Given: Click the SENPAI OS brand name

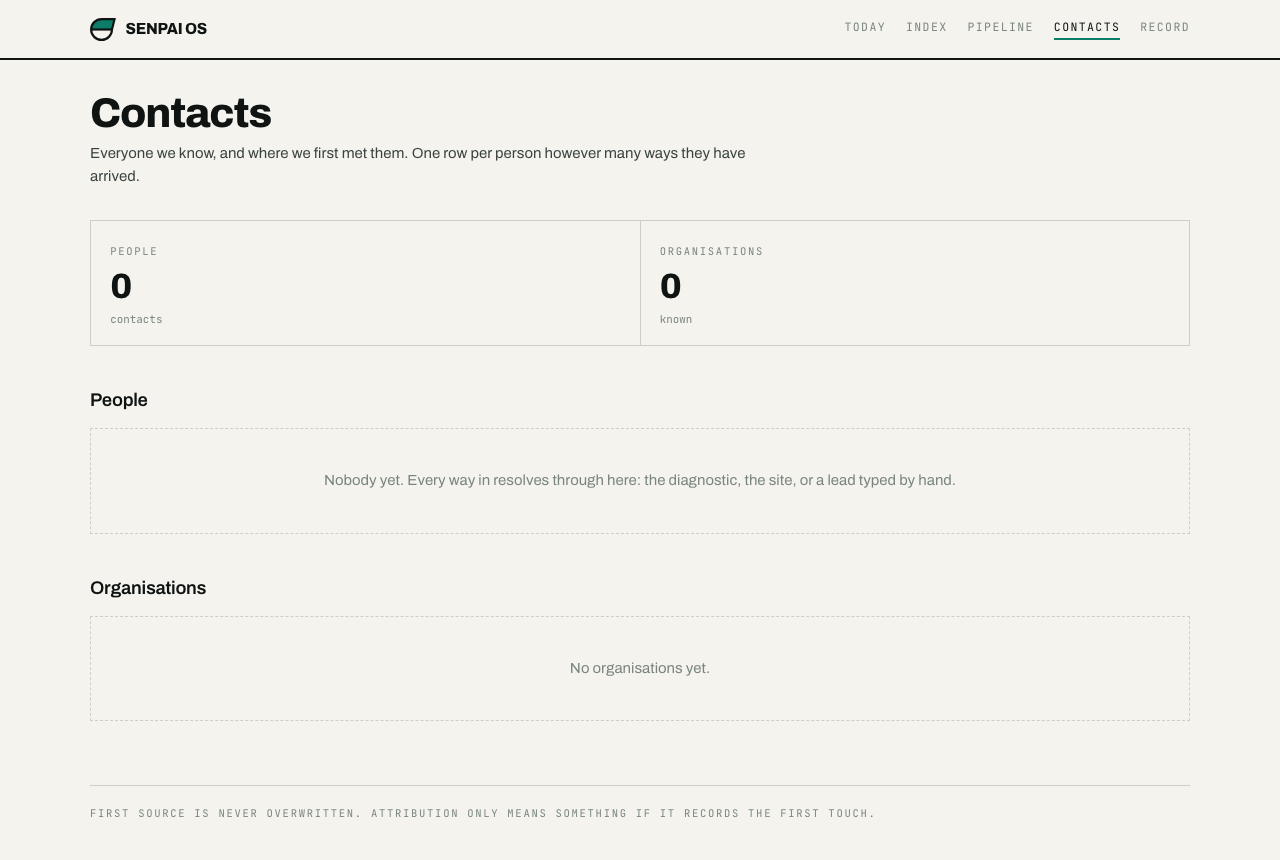Looking at the screenshot, I should (166, 29).
